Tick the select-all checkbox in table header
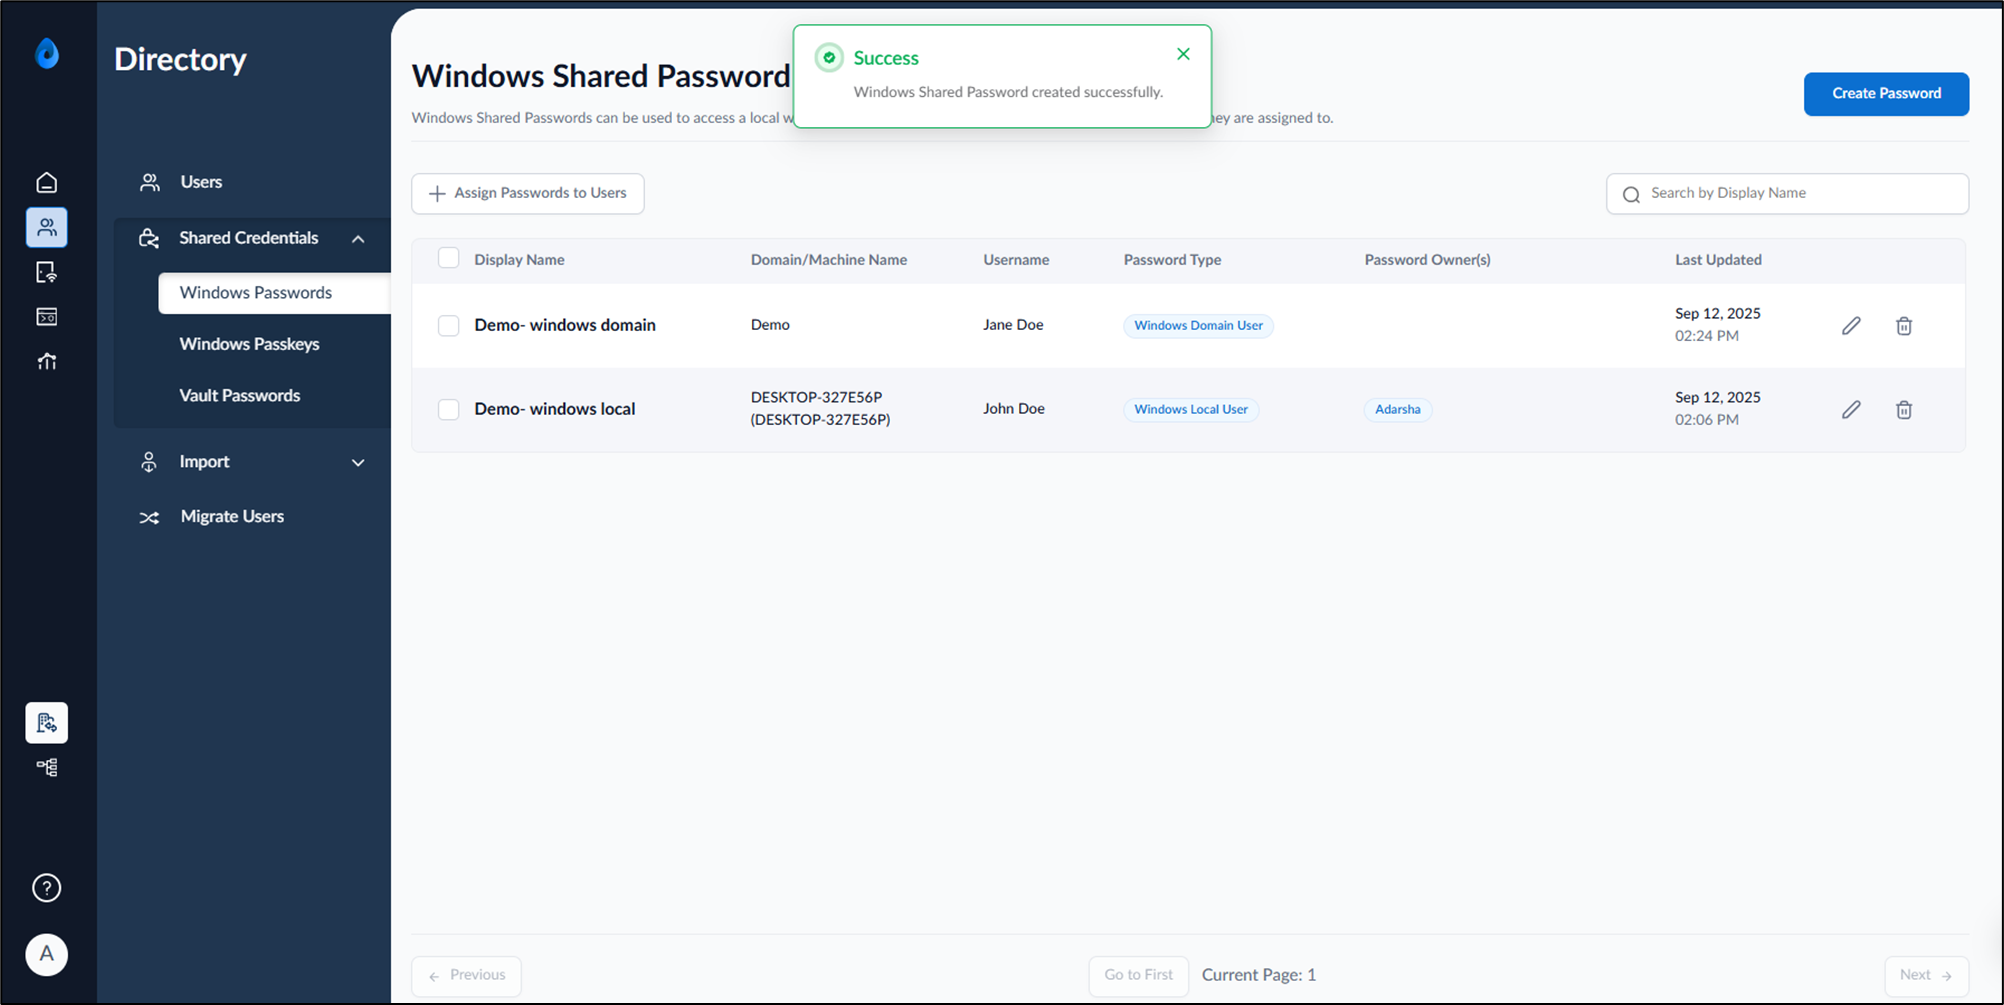 coord(449,258)
